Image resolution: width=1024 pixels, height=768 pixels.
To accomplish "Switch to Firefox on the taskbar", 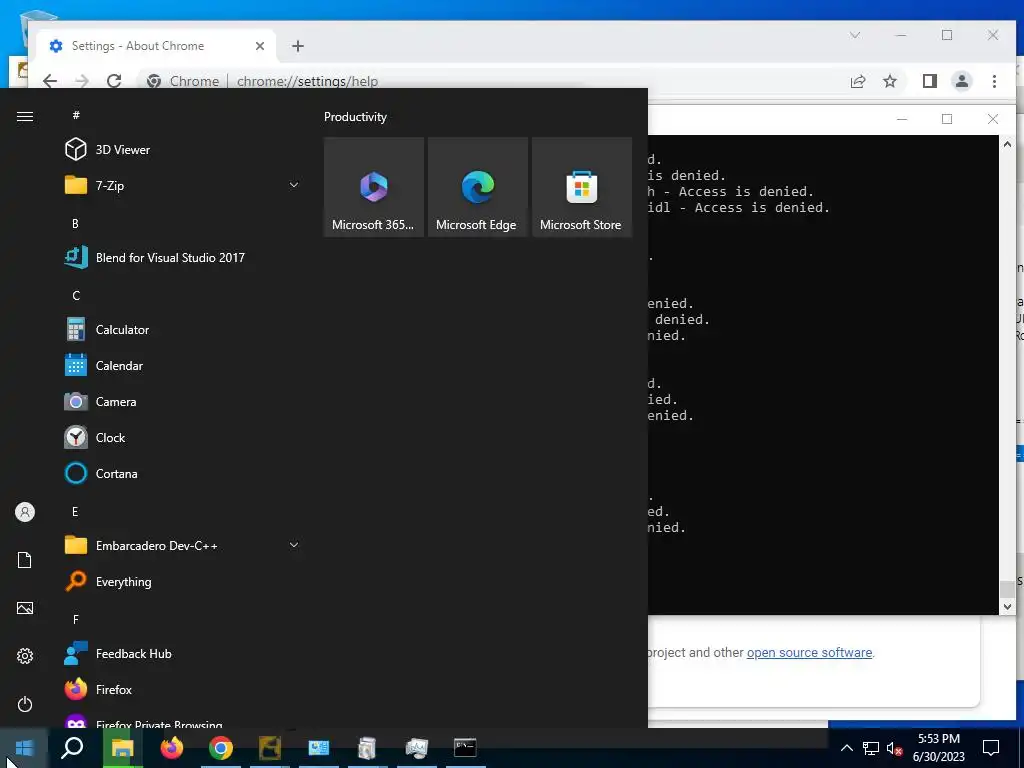I will [x=172, y=748].
